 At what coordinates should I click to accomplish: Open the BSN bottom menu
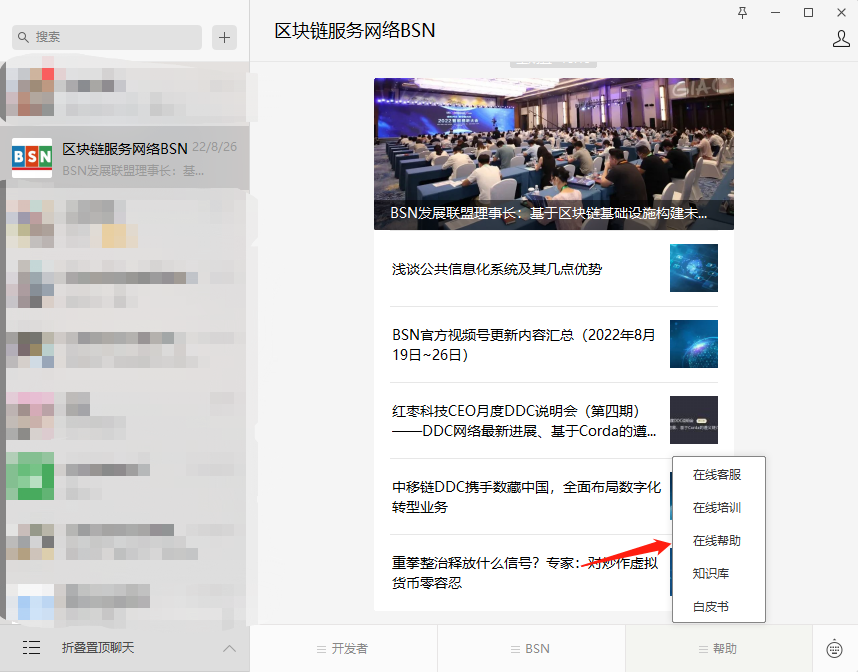click(531, 648)
